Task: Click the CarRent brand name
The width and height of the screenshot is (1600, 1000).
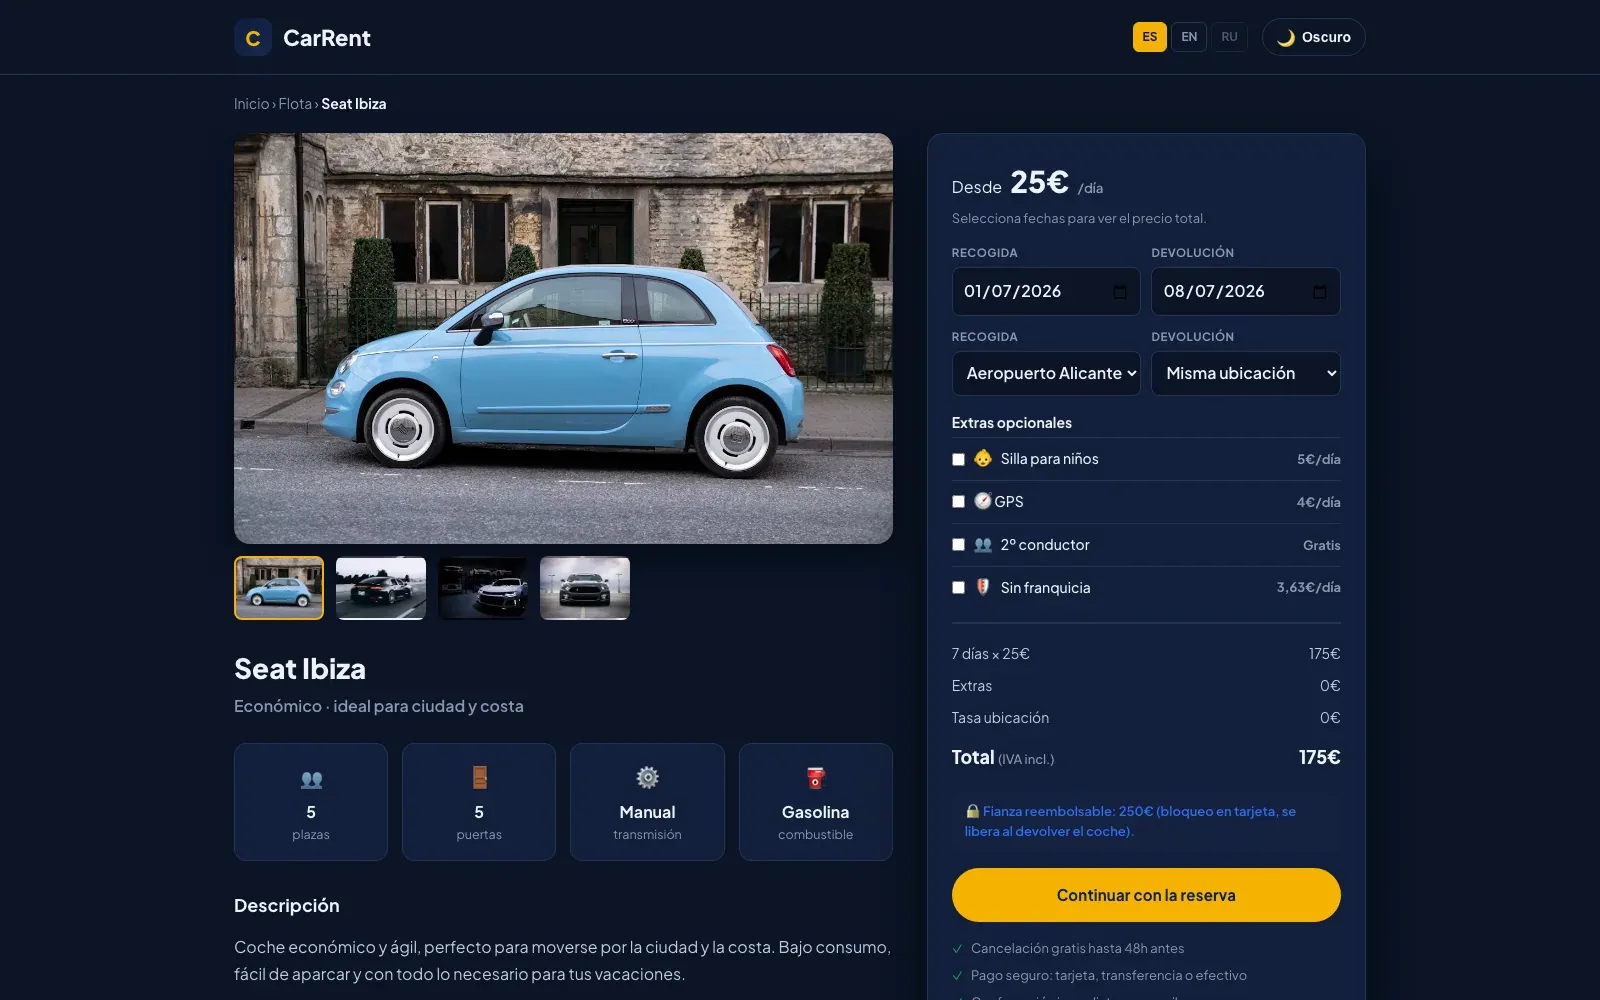Action: pos(327,38)
